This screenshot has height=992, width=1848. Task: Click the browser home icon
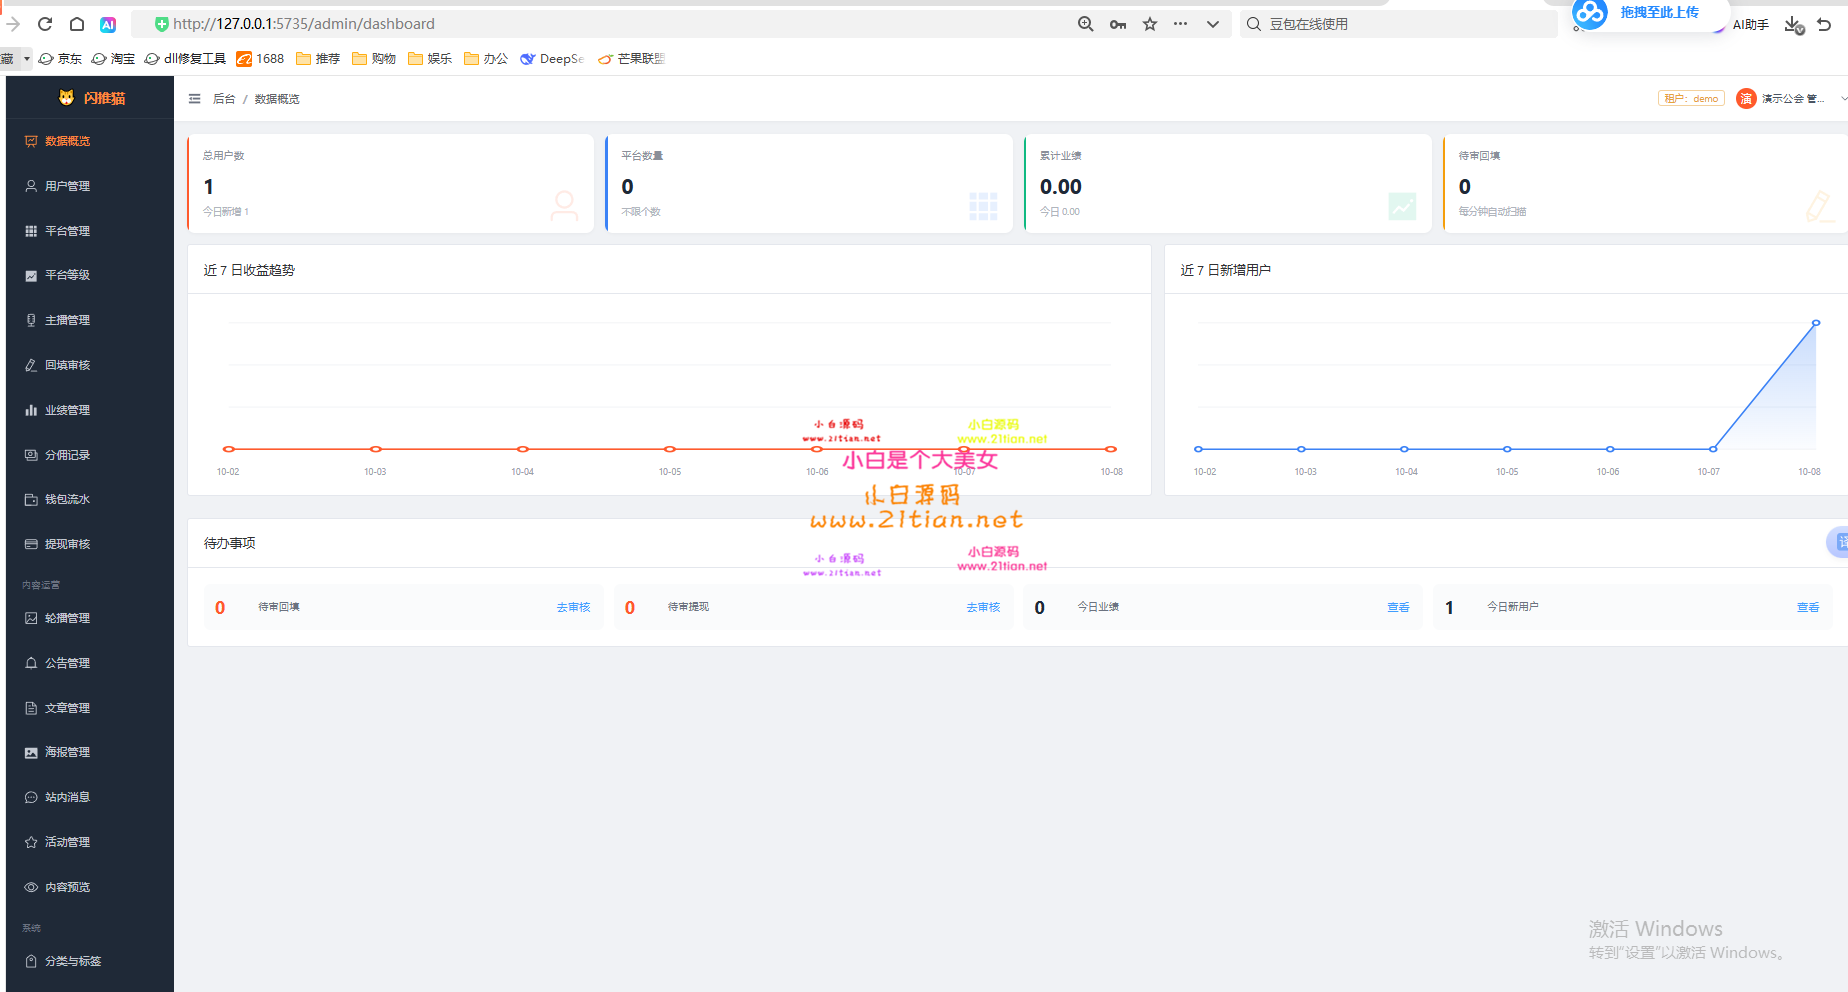click(x=77, y=24)
